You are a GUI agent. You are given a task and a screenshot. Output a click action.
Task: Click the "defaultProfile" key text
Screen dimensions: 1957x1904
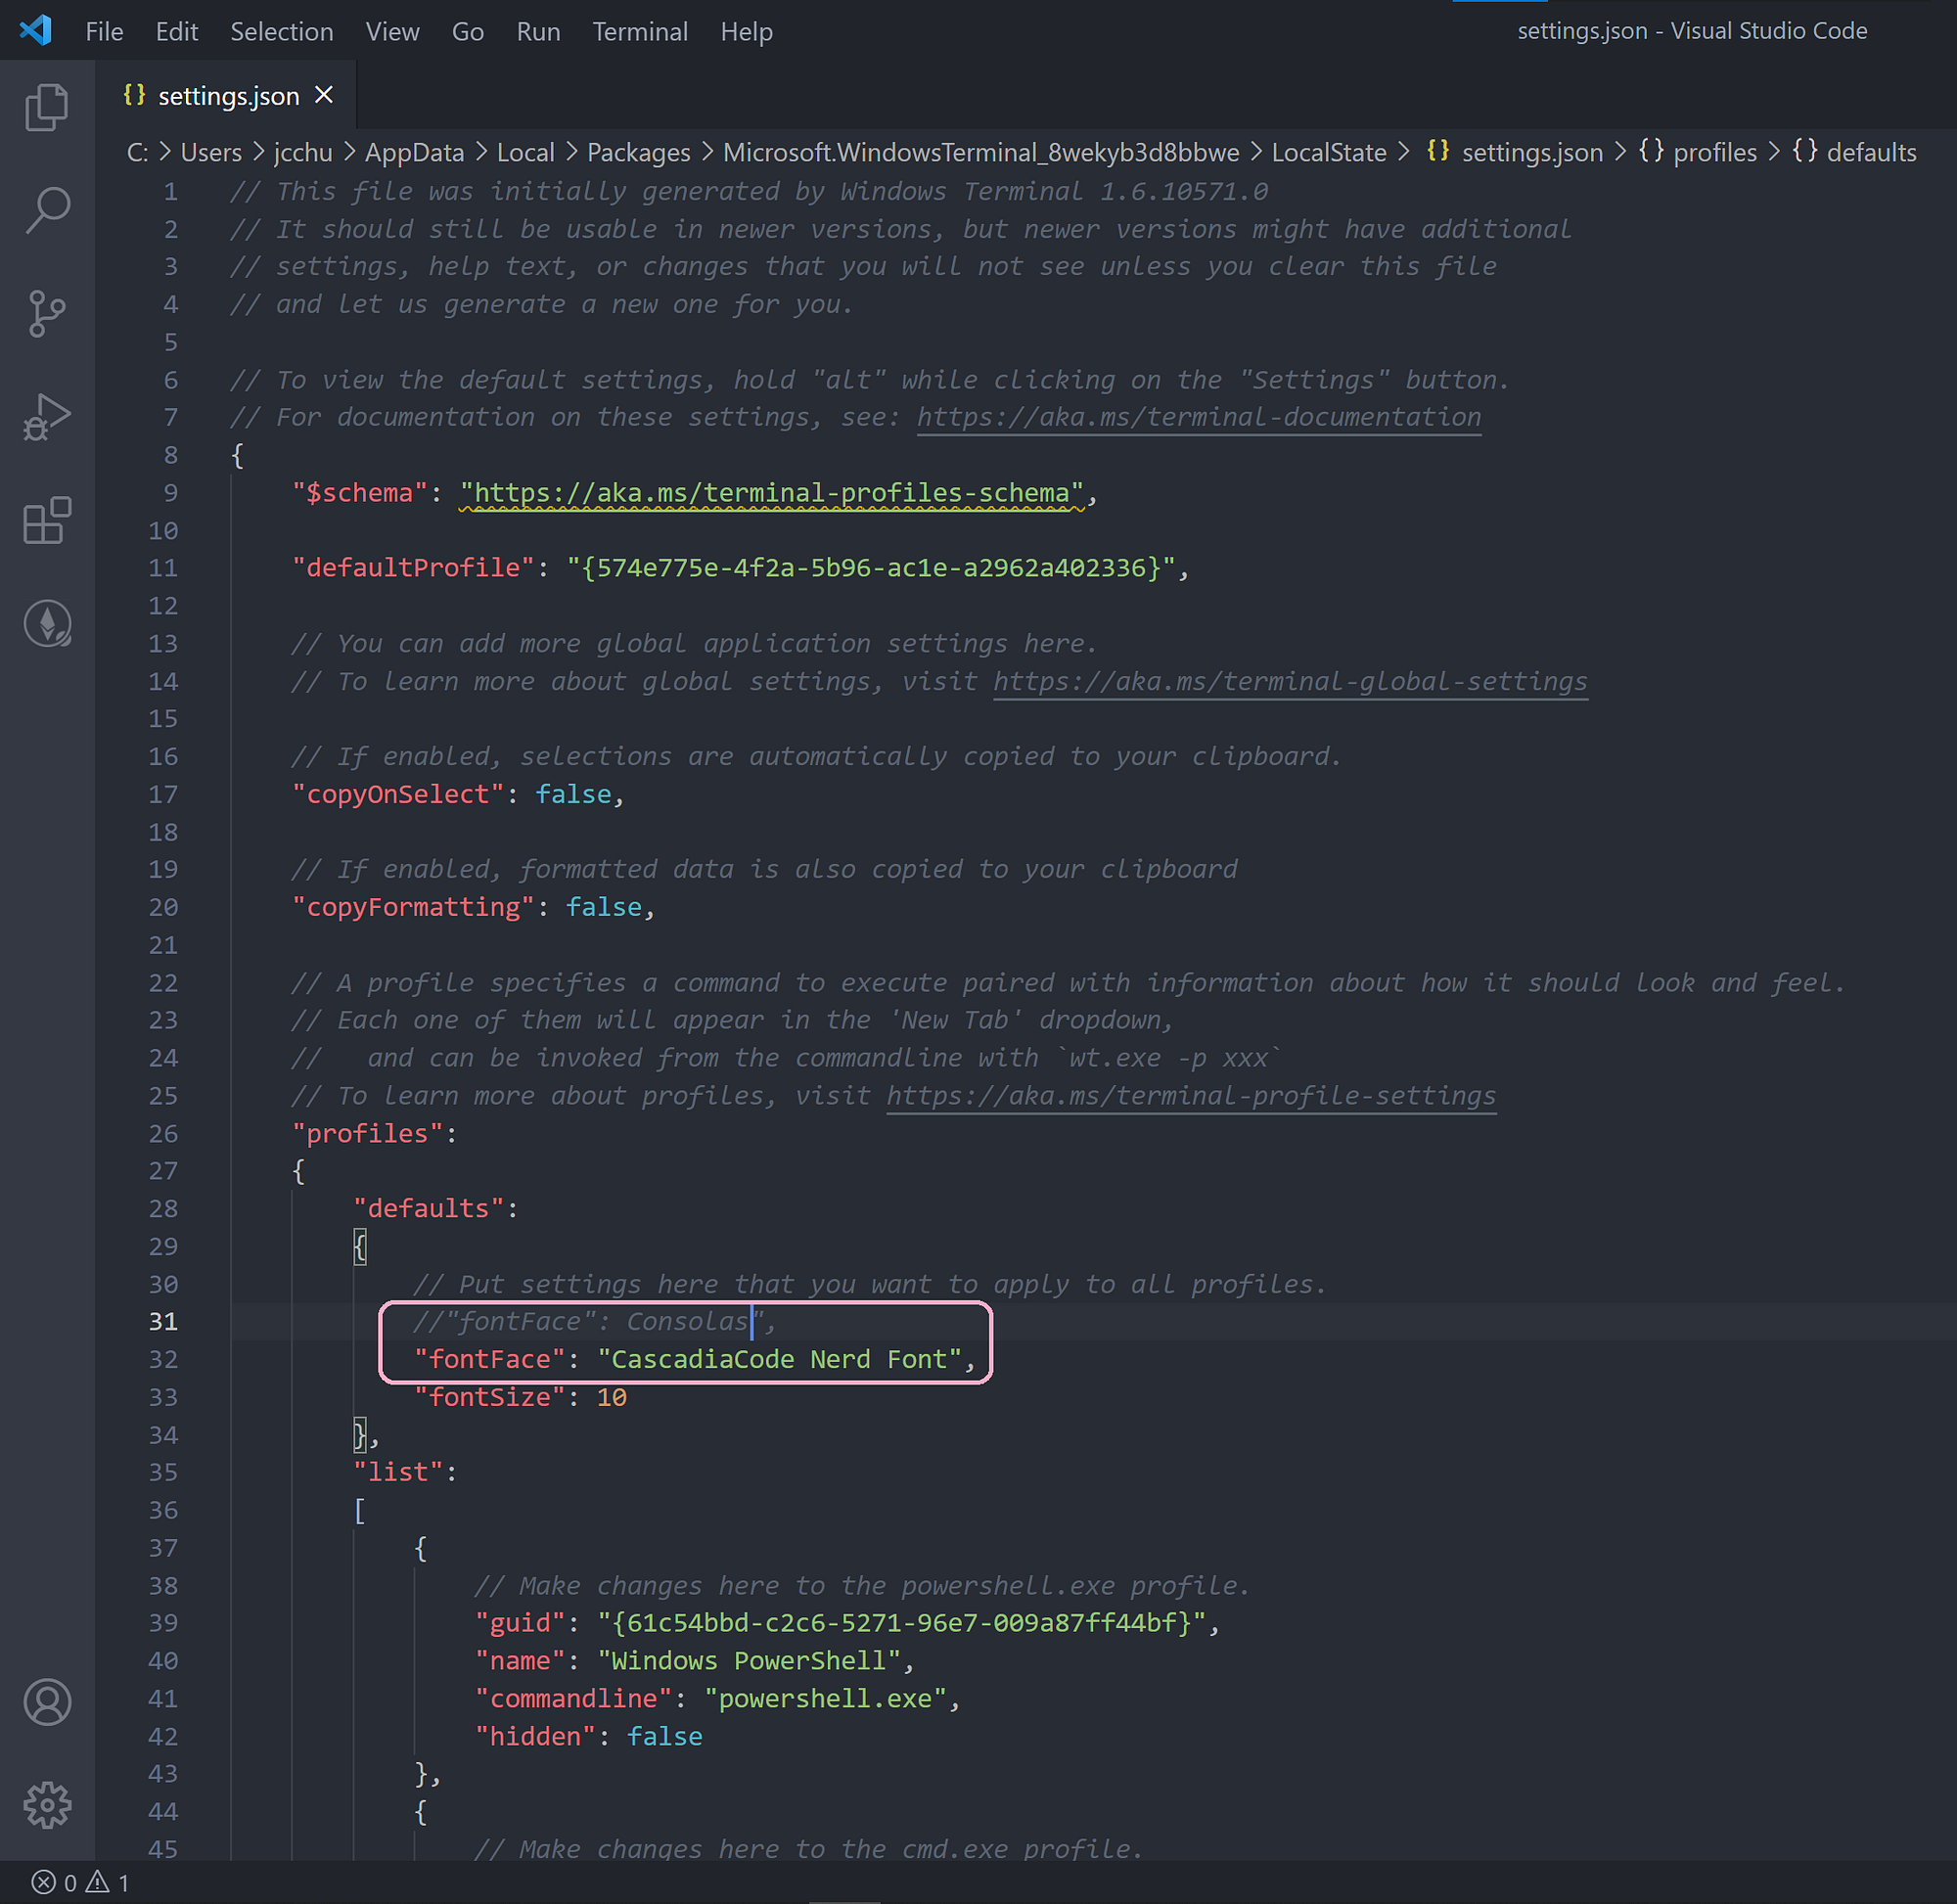click(413, 567)
